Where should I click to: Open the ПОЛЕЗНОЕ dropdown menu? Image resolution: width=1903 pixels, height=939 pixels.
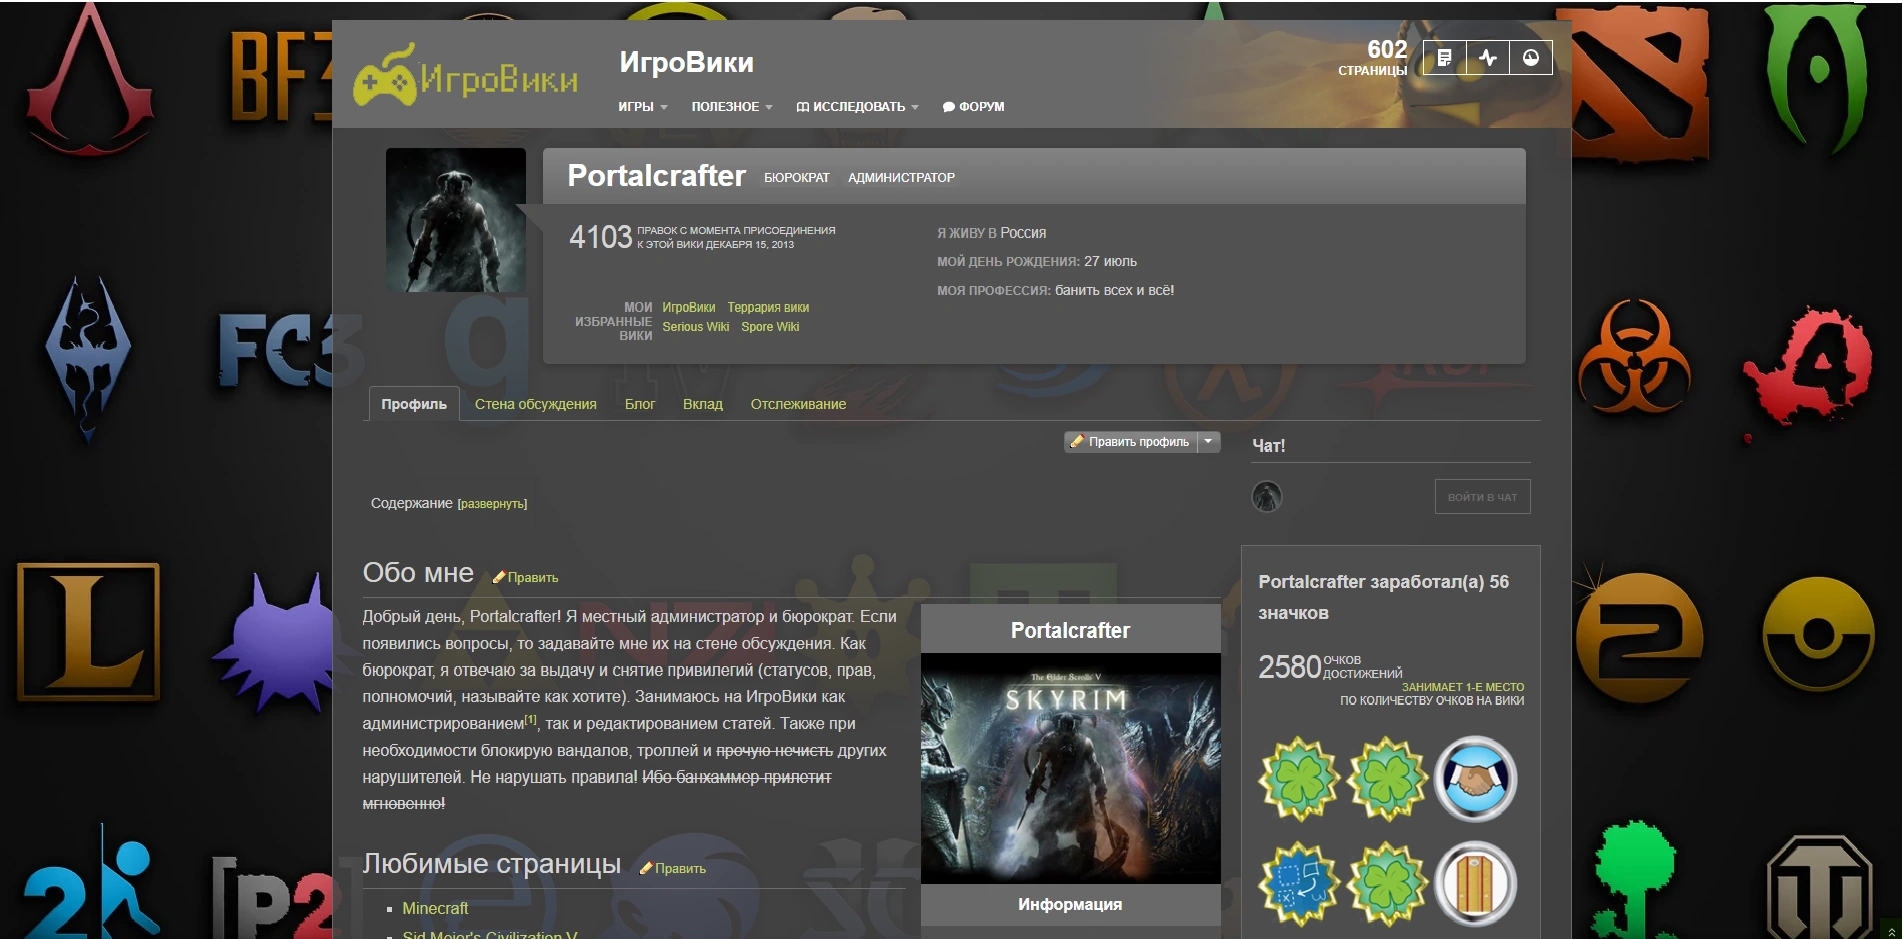[731, 107]
